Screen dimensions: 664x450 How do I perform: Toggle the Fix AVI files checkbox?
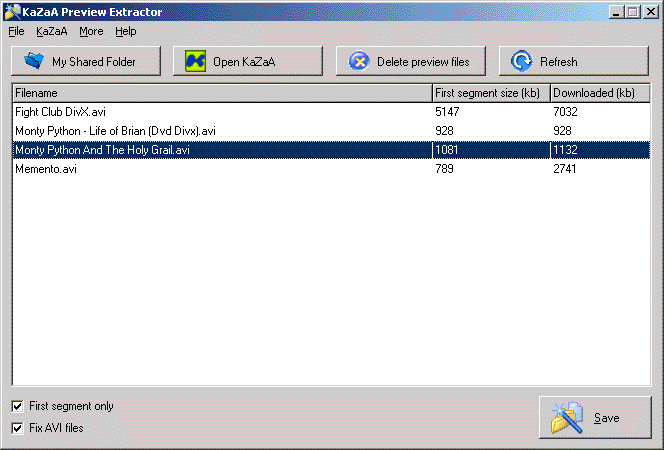click(17, 428)
